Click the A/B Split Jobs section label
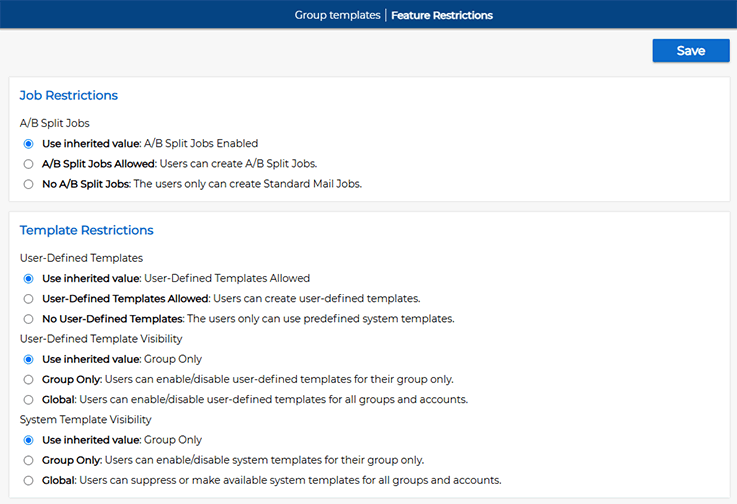Image resolution: width=737 pixels, height=504 pixels. click(55, 123)
